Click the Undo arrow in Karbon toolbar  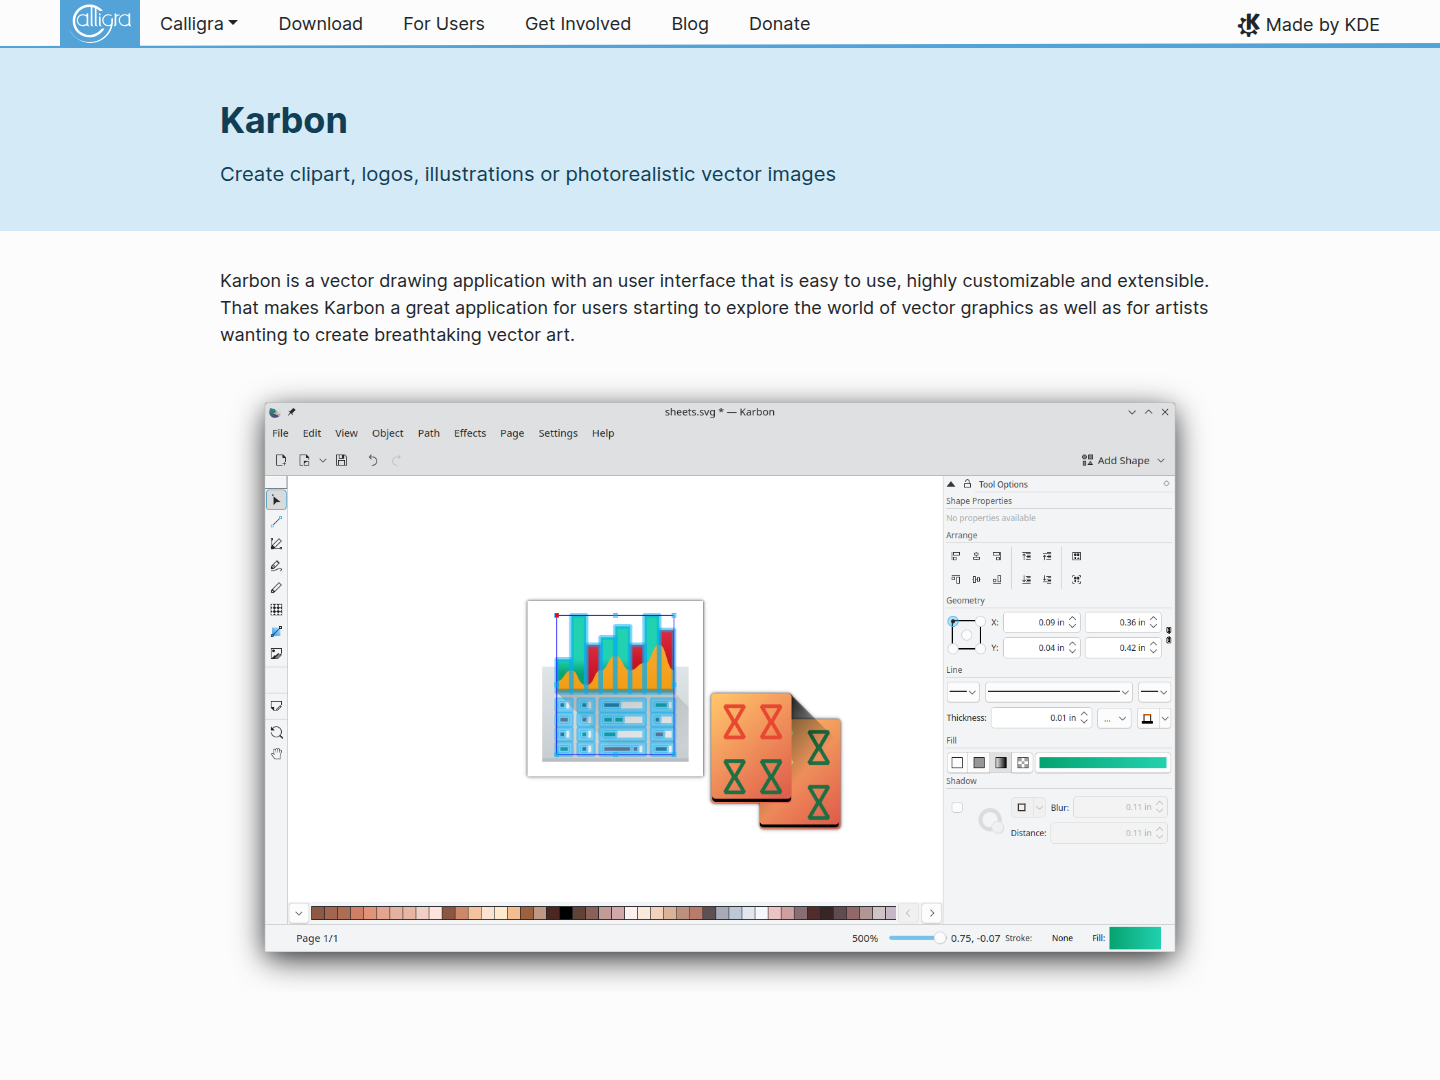click(x=373, y=461)
